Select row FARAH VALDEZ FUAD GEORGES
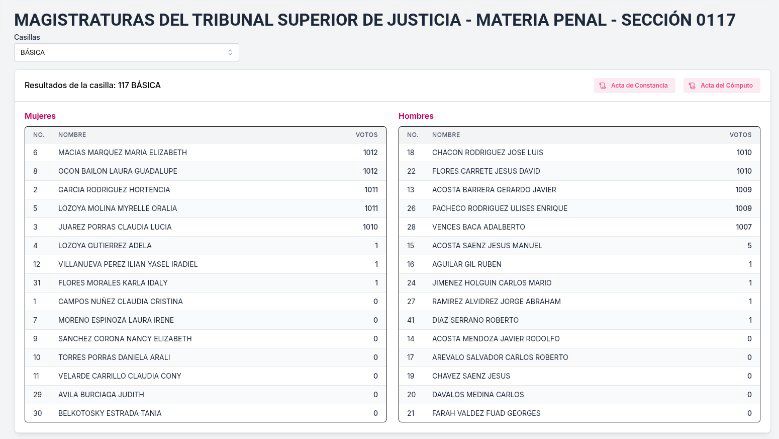The width and height of the screenshot is (779, 439). (579, 413)
